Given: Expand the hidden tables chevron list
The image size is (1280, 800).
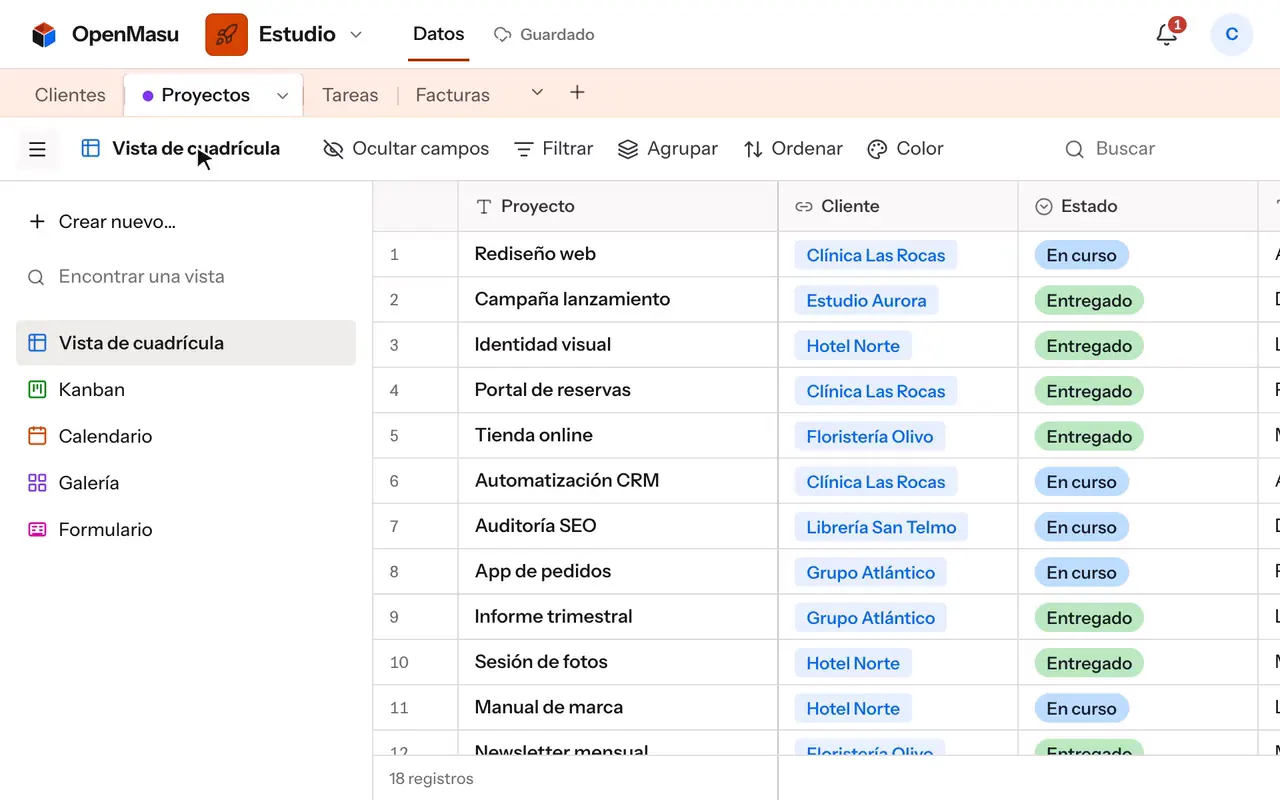Looking at the screenshot, I should (537, 93).
